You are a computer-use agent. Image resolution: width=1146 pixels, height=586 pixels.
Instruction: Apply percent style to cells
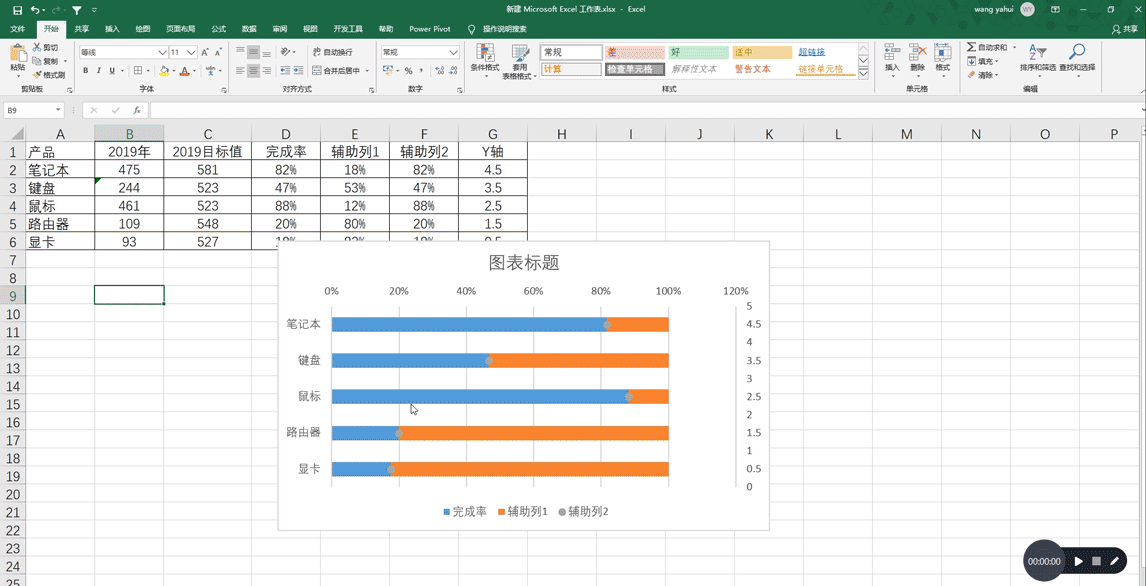click(409, 71)
